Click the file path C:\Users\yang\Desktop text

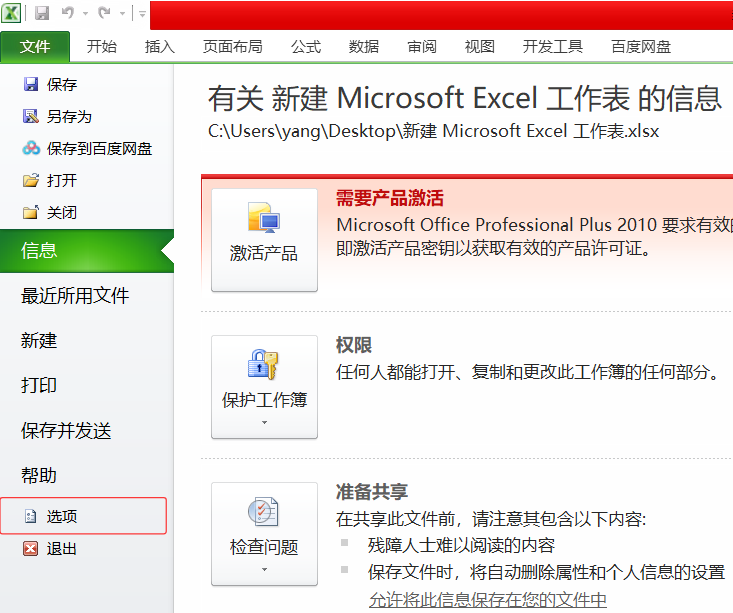[433, 131]
